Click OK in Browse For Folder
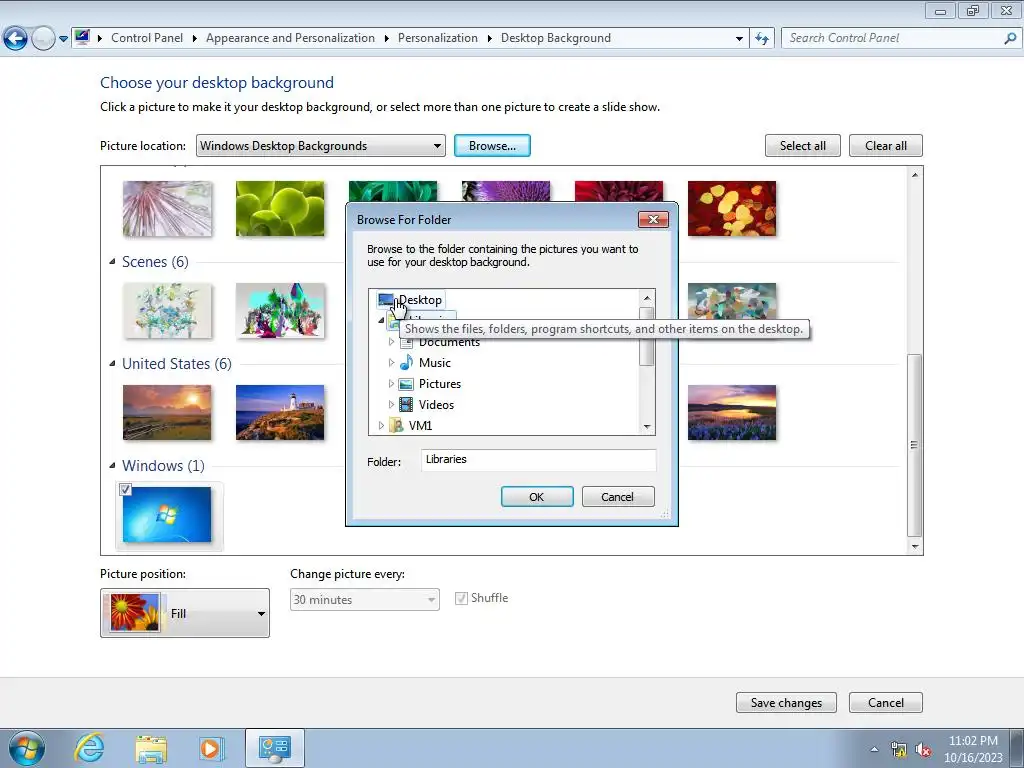Image resolution: width=1024 pixels, height=768 pixels. pyautogui.click(x=537, y=496)
